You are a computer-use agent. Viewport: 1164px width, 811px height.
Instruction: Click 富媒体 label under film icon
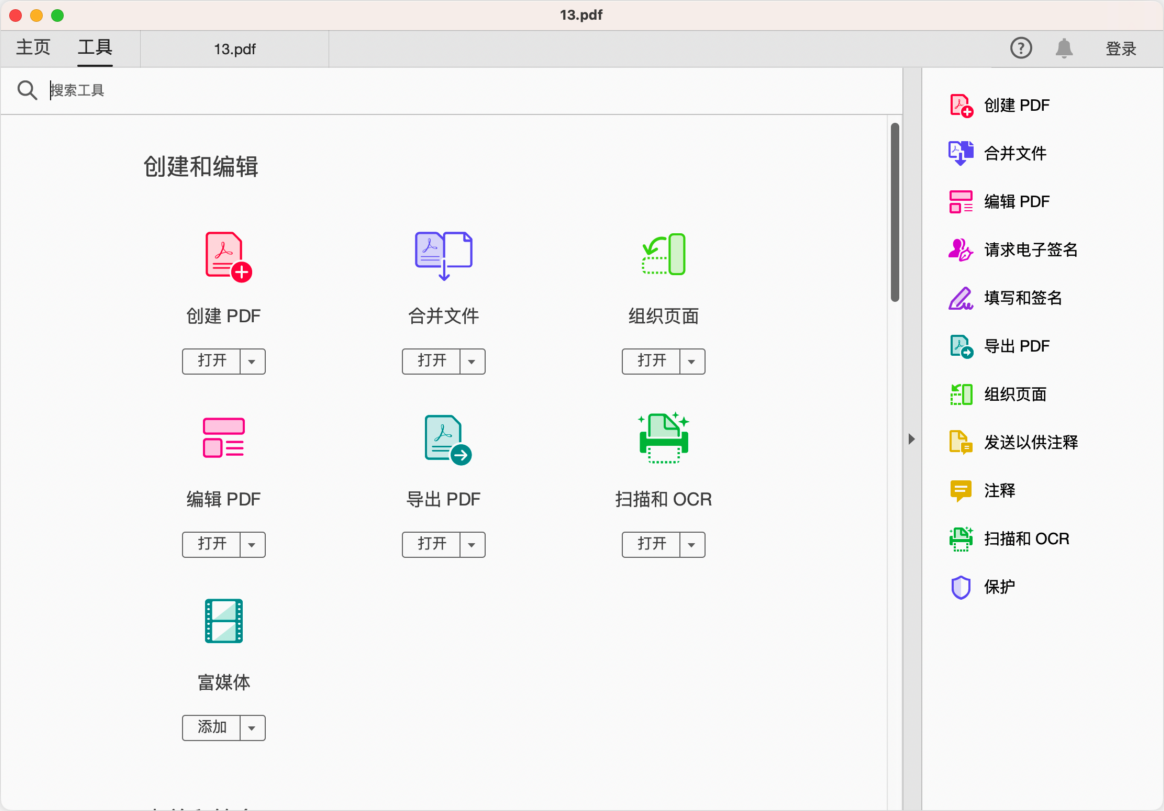(x=223, y=683)
